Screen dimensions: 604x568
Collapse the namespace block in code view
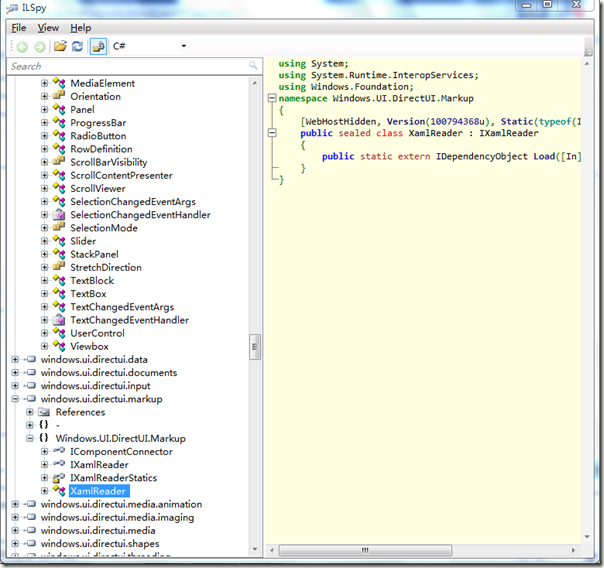click(272, 98)
